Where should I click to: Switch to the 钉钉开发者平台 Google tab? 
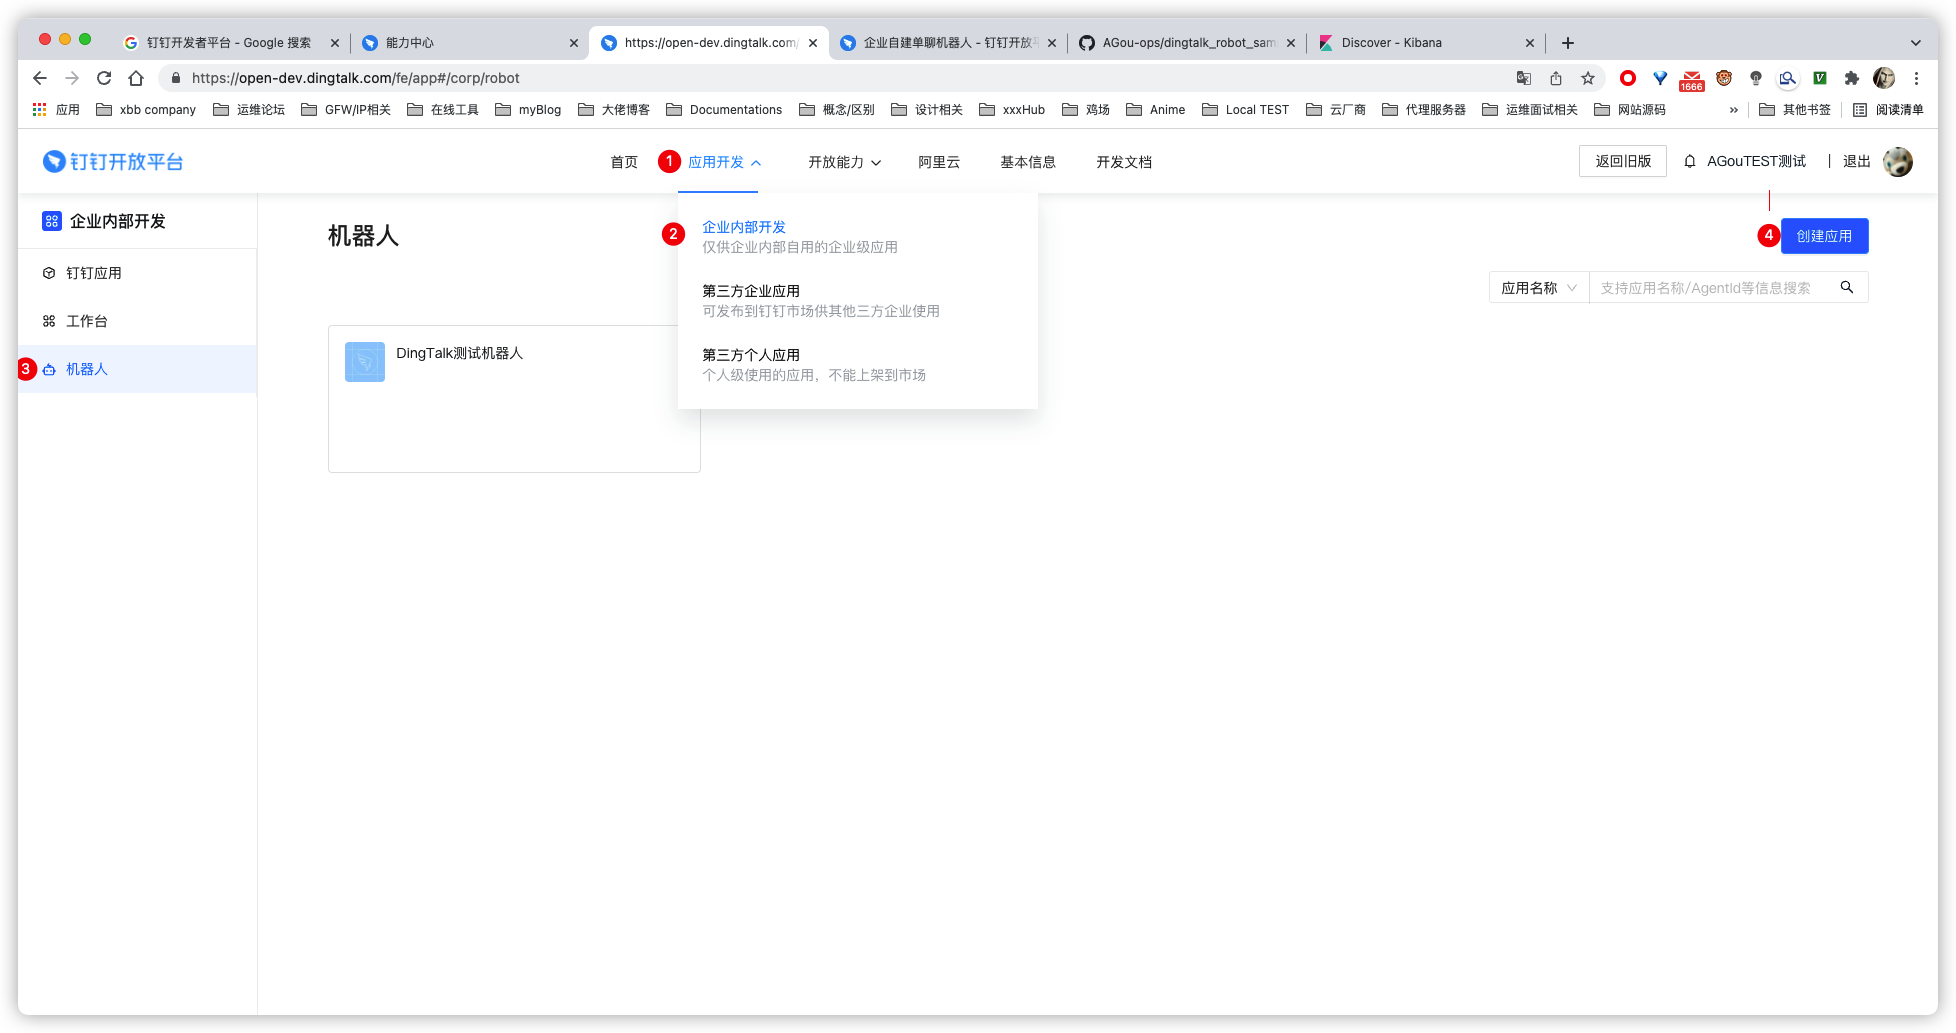click(x=229, y=43)
